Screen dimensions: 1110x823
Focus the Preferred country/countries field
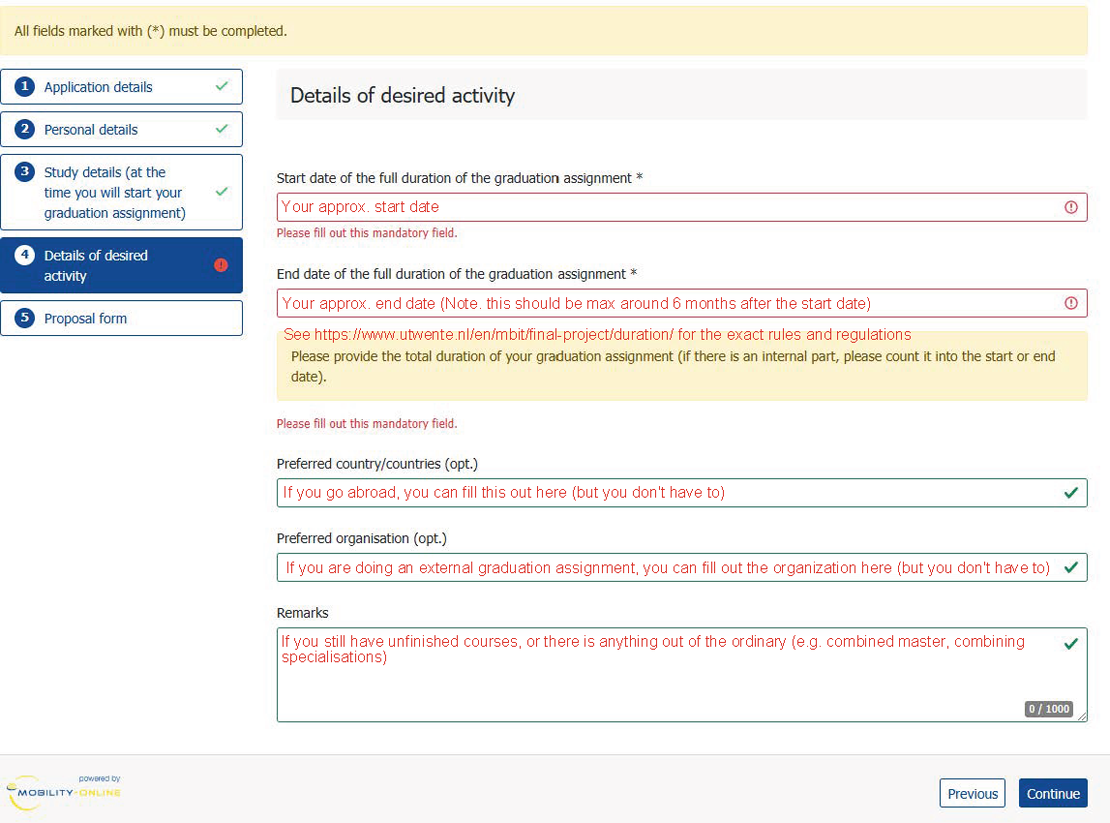coord(682,493)
